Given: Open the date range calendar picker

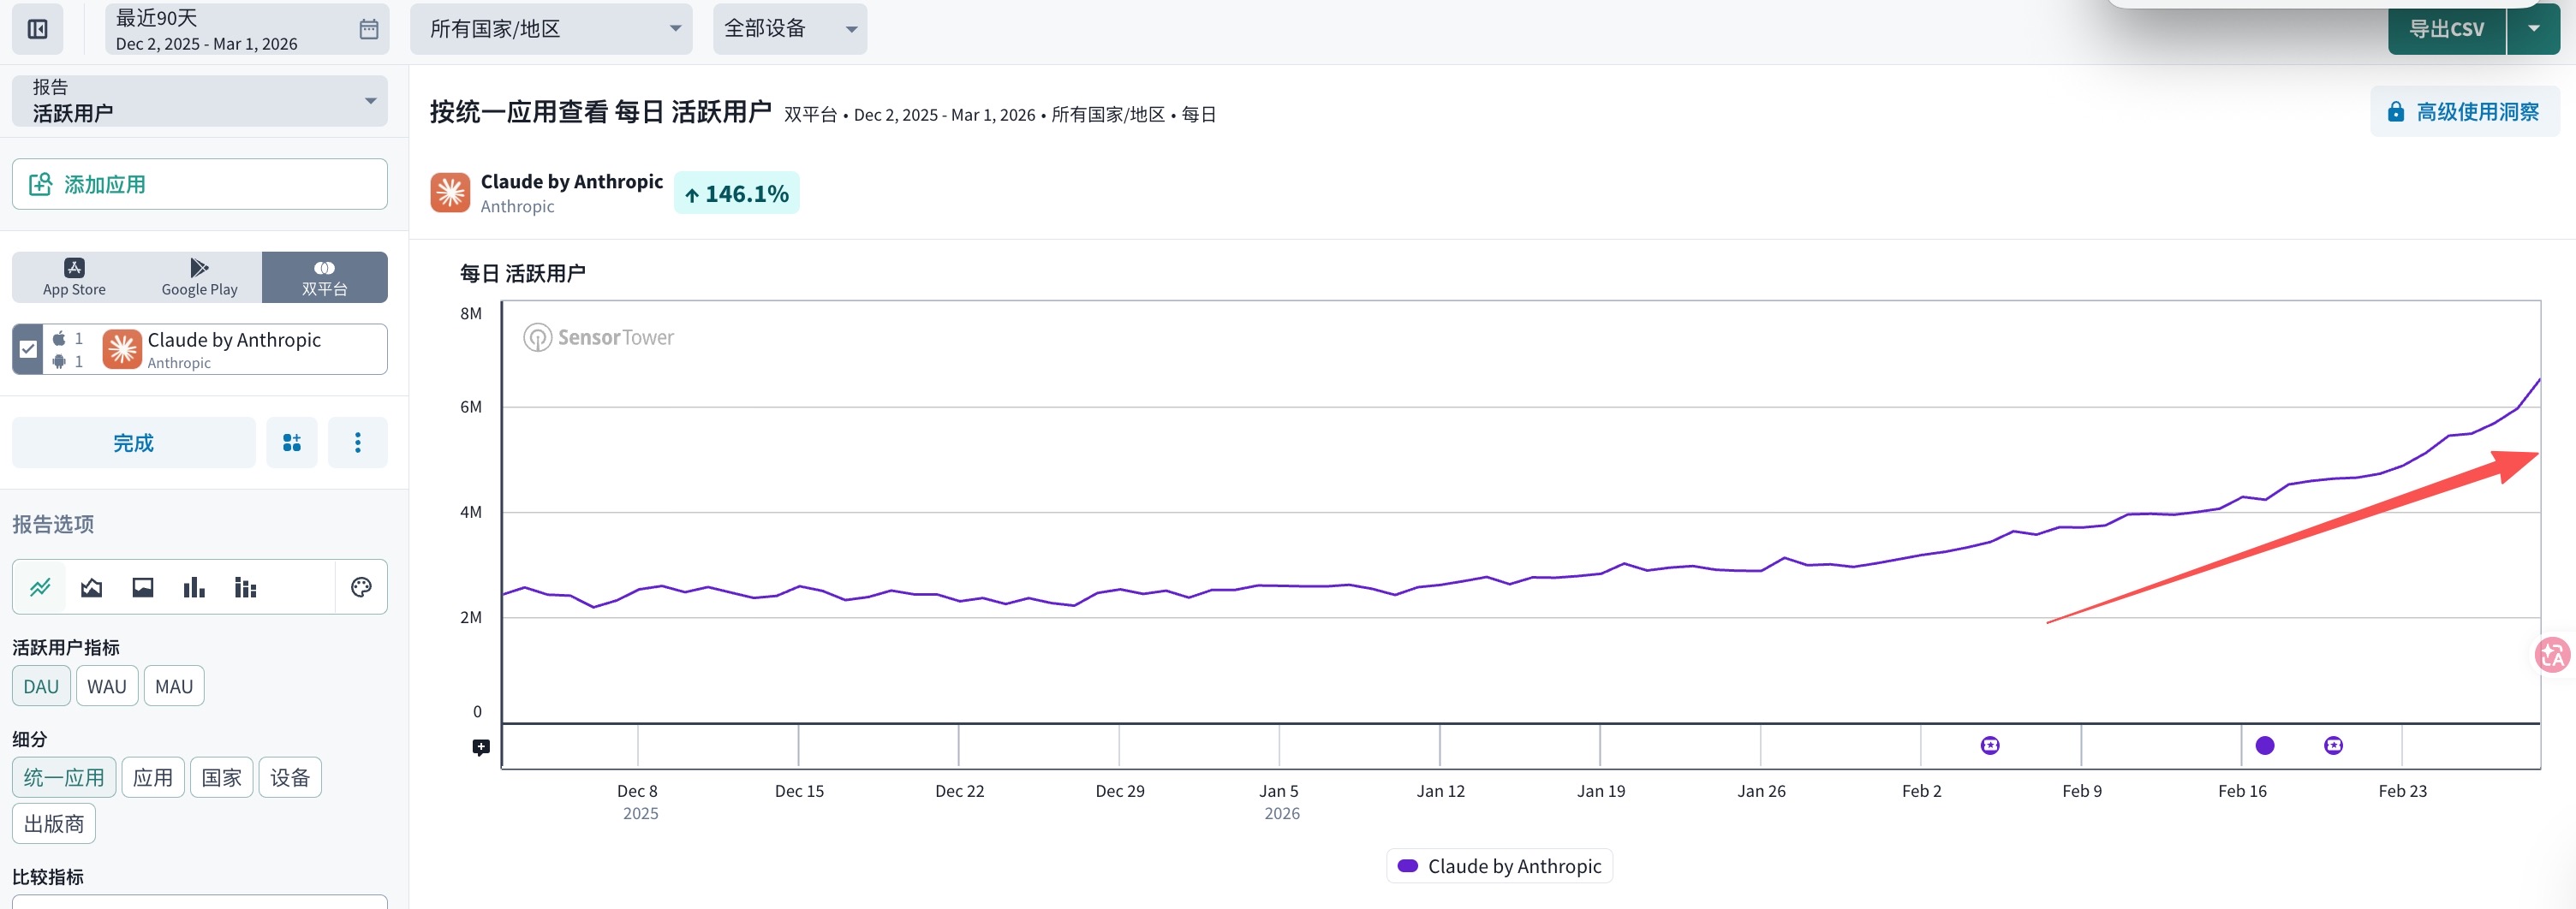Looking at the screenshot, I should pyautogui.click(x=368, y=29).
